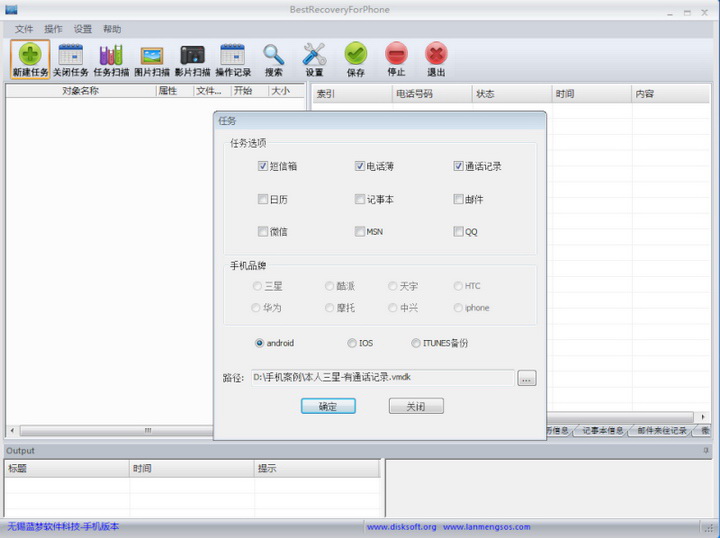The image size is (720, 538).
Task: Select the HTC brand radio button
Action: 458,286
